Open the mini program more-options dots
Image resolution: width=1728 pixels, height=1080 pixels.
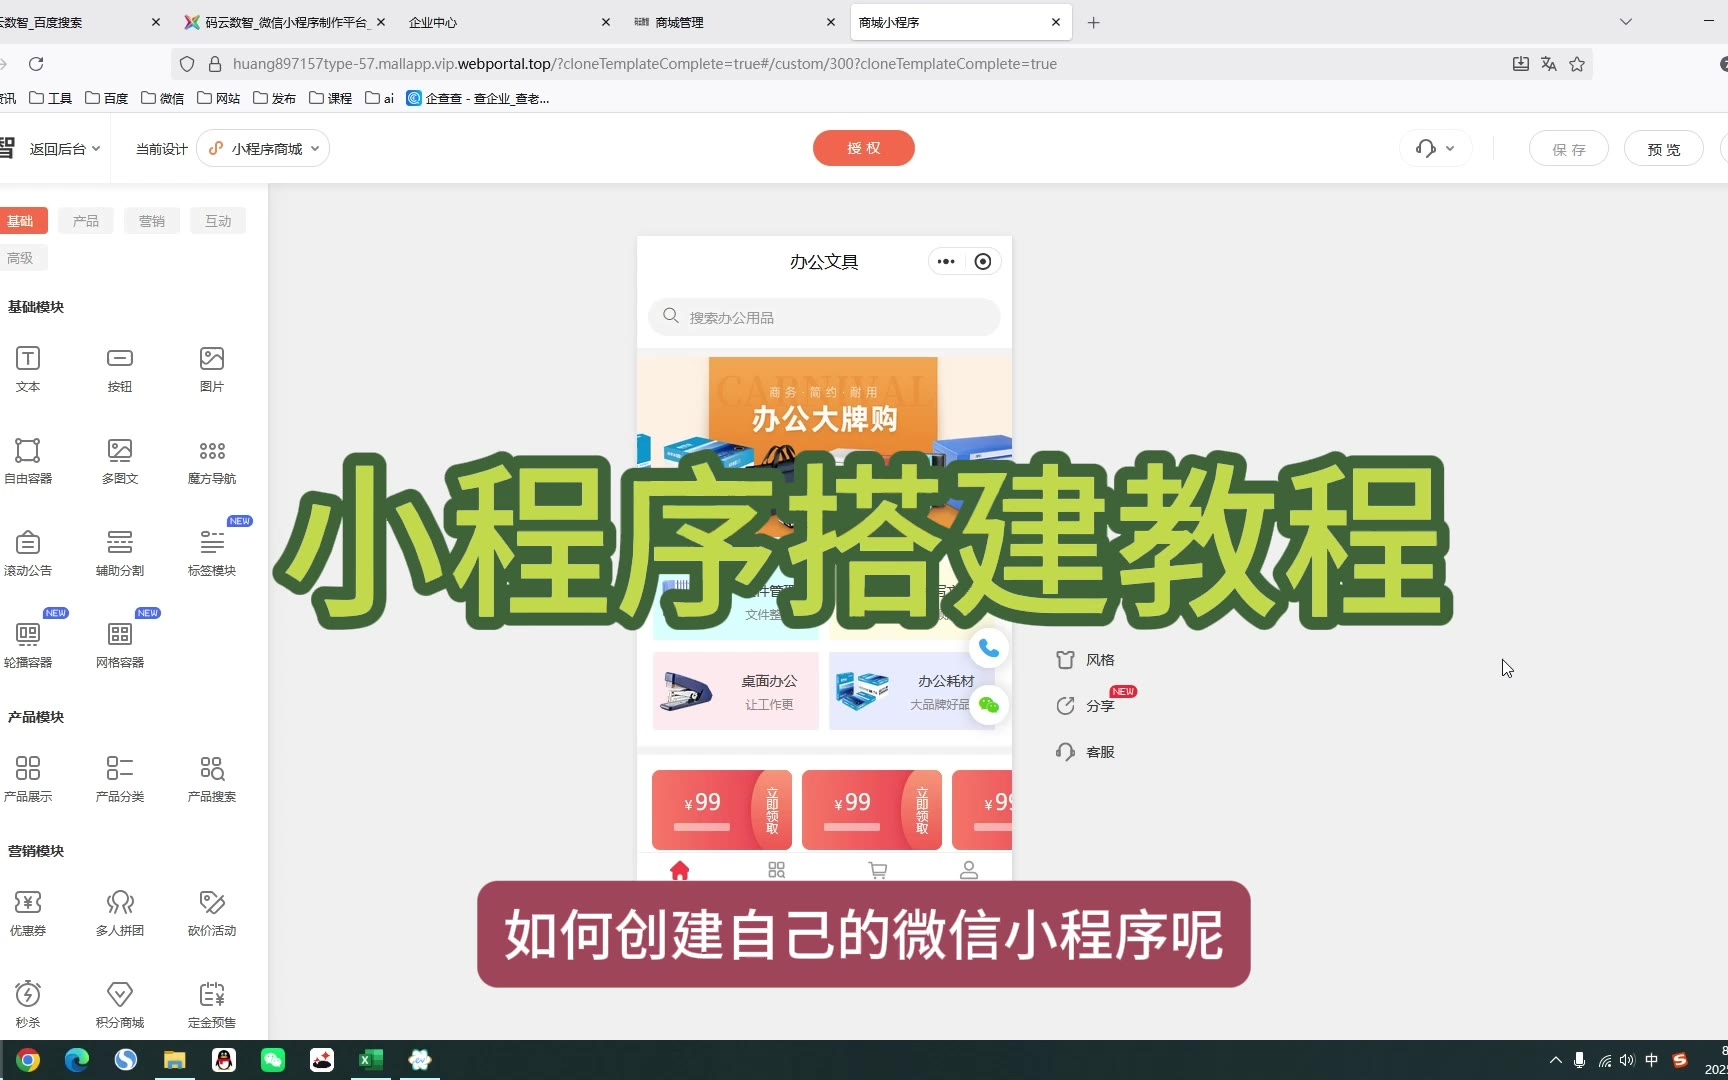pos(946,262)
